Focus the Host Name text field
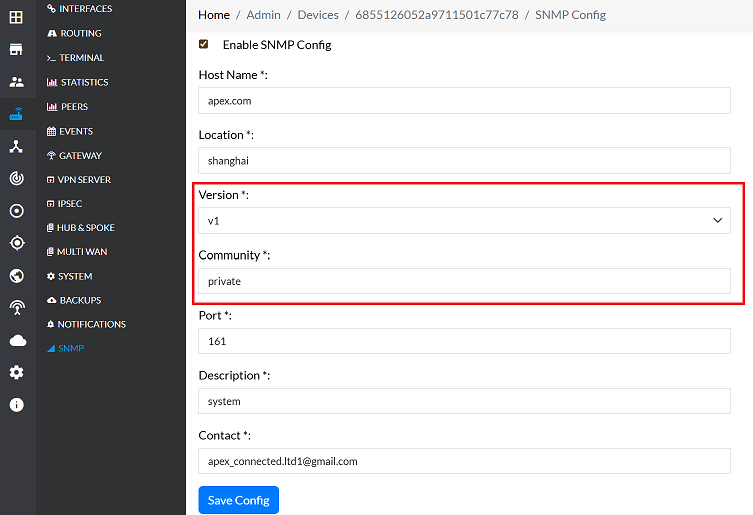The width and height of the screenshot is (753, 515). point(464,101)
